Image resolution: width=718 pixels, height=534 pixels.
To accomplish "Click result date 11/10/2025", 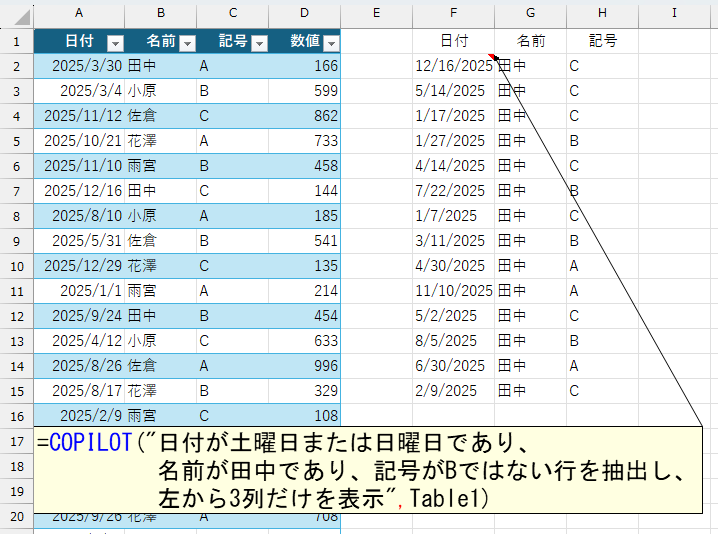I will coord(453,291).
